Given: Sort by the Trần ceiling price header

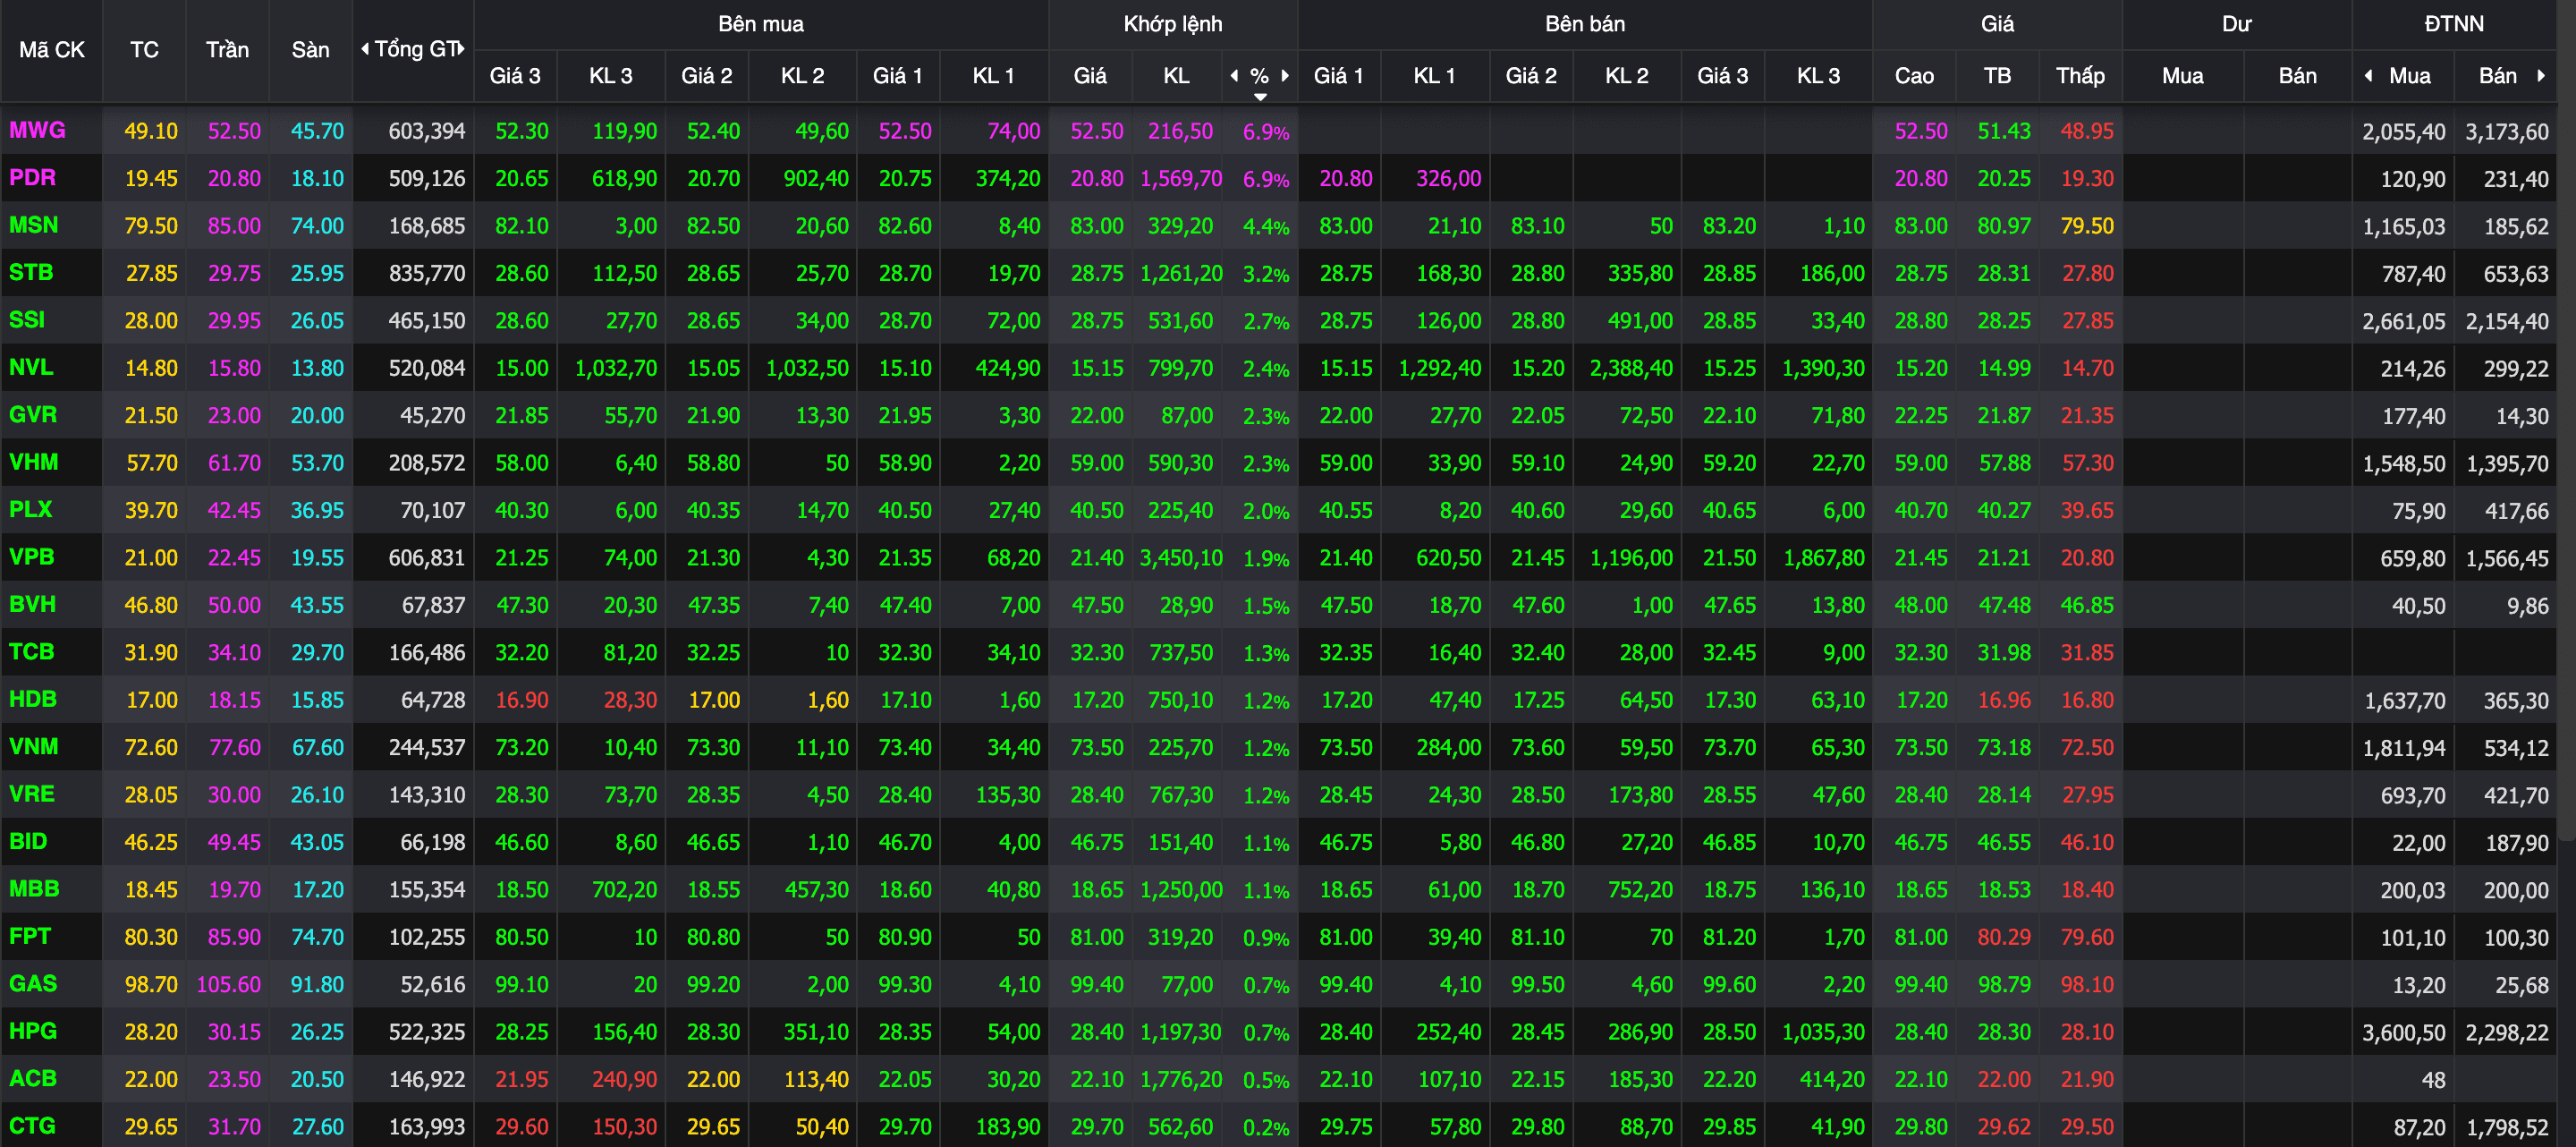Looking at the screenshot, I should pos(227,50).
